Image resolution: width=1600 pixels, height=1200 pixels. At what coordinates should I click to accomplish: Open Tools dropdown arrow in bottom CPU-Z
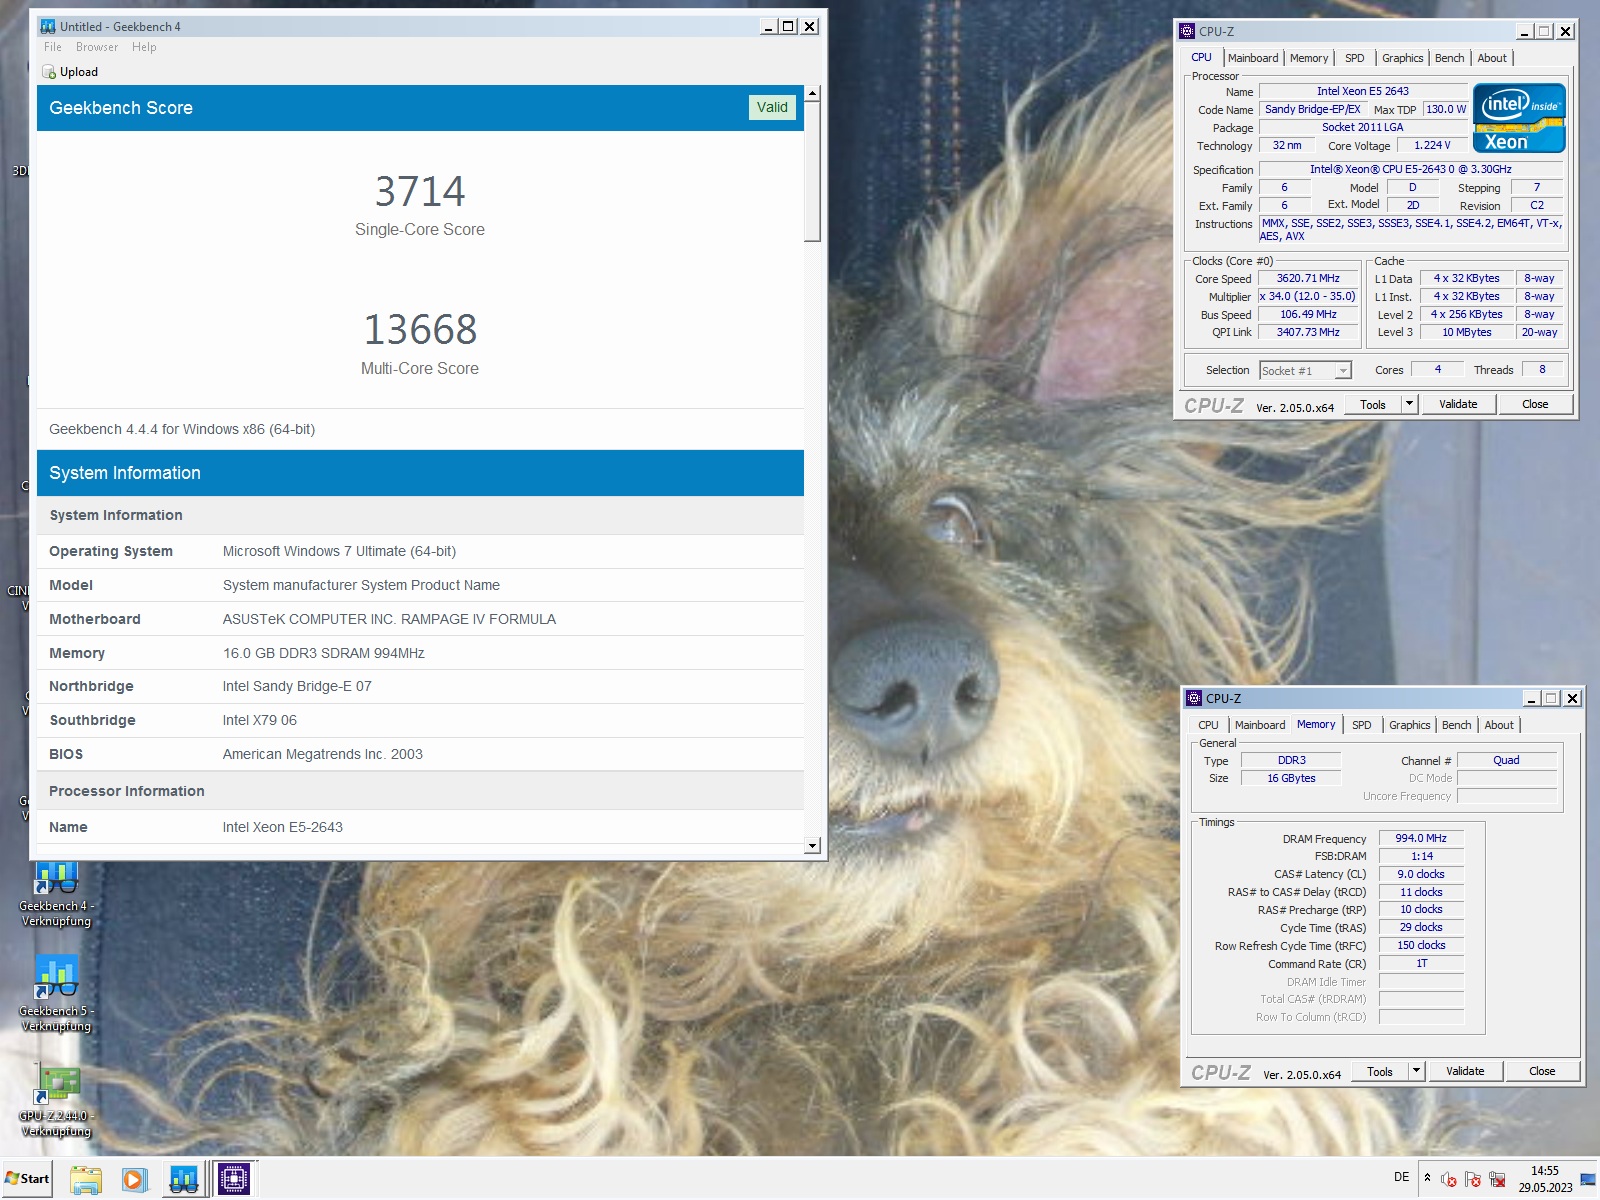coord(1416,1071)
